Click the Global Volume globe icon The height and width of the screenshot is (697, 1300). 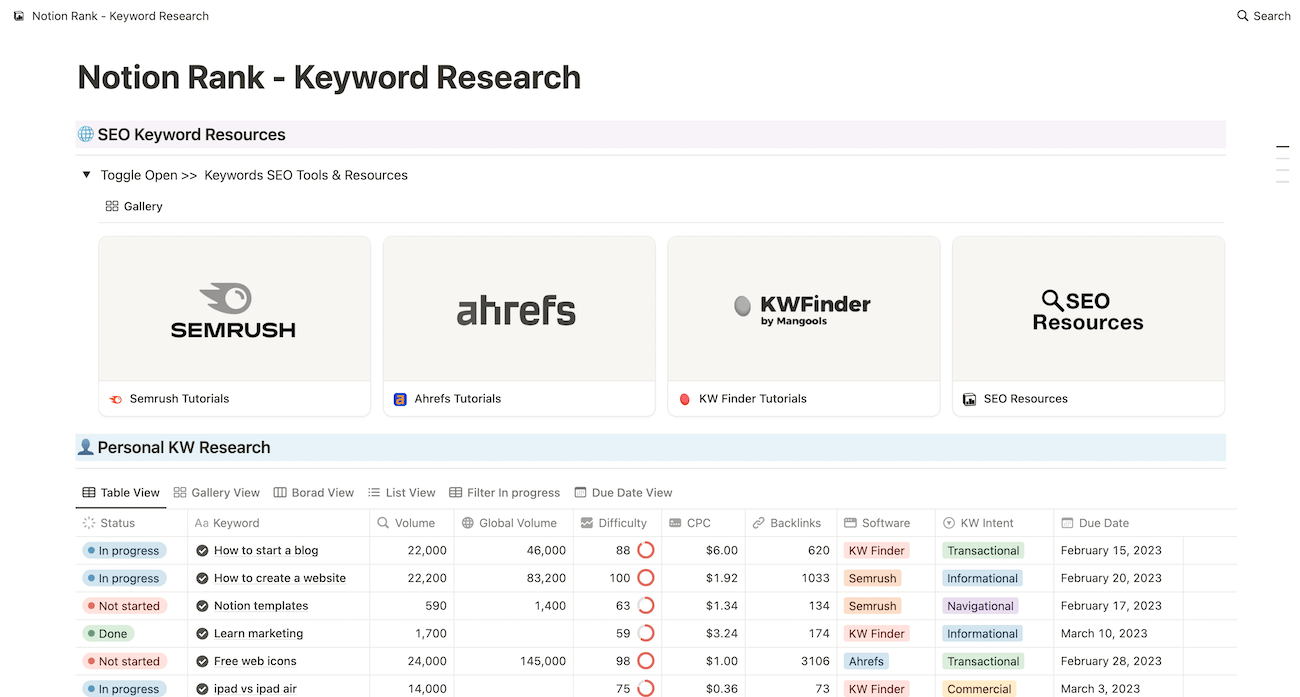pos(467,523)
